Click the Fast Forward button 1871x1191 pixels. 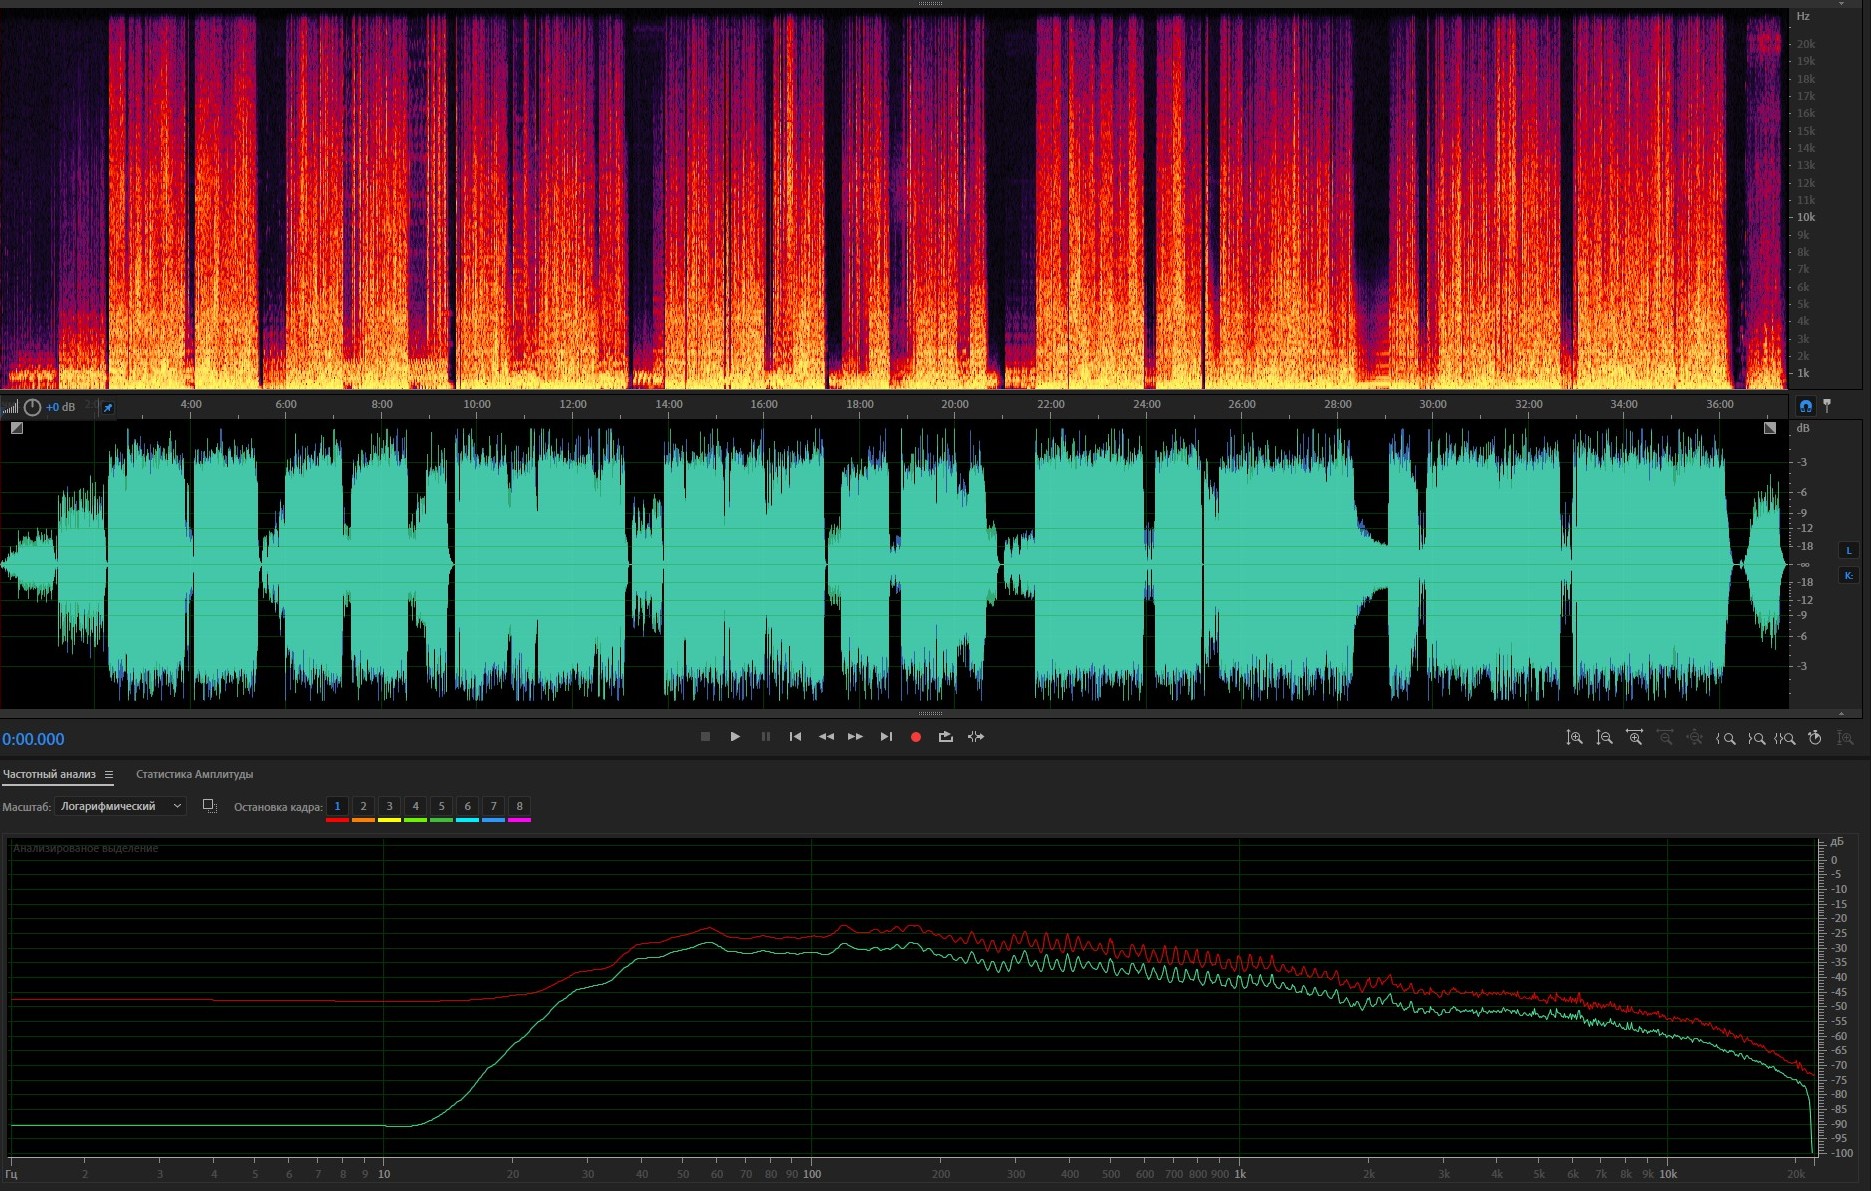855,737
